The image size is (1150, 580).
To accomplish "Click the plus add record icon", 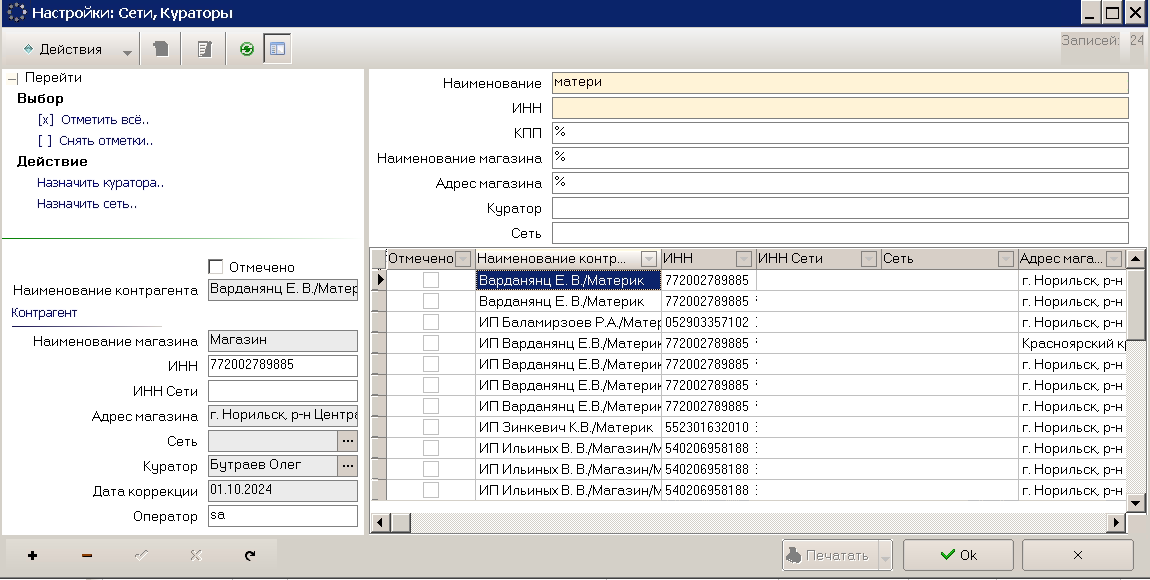I will click(32, 556).
